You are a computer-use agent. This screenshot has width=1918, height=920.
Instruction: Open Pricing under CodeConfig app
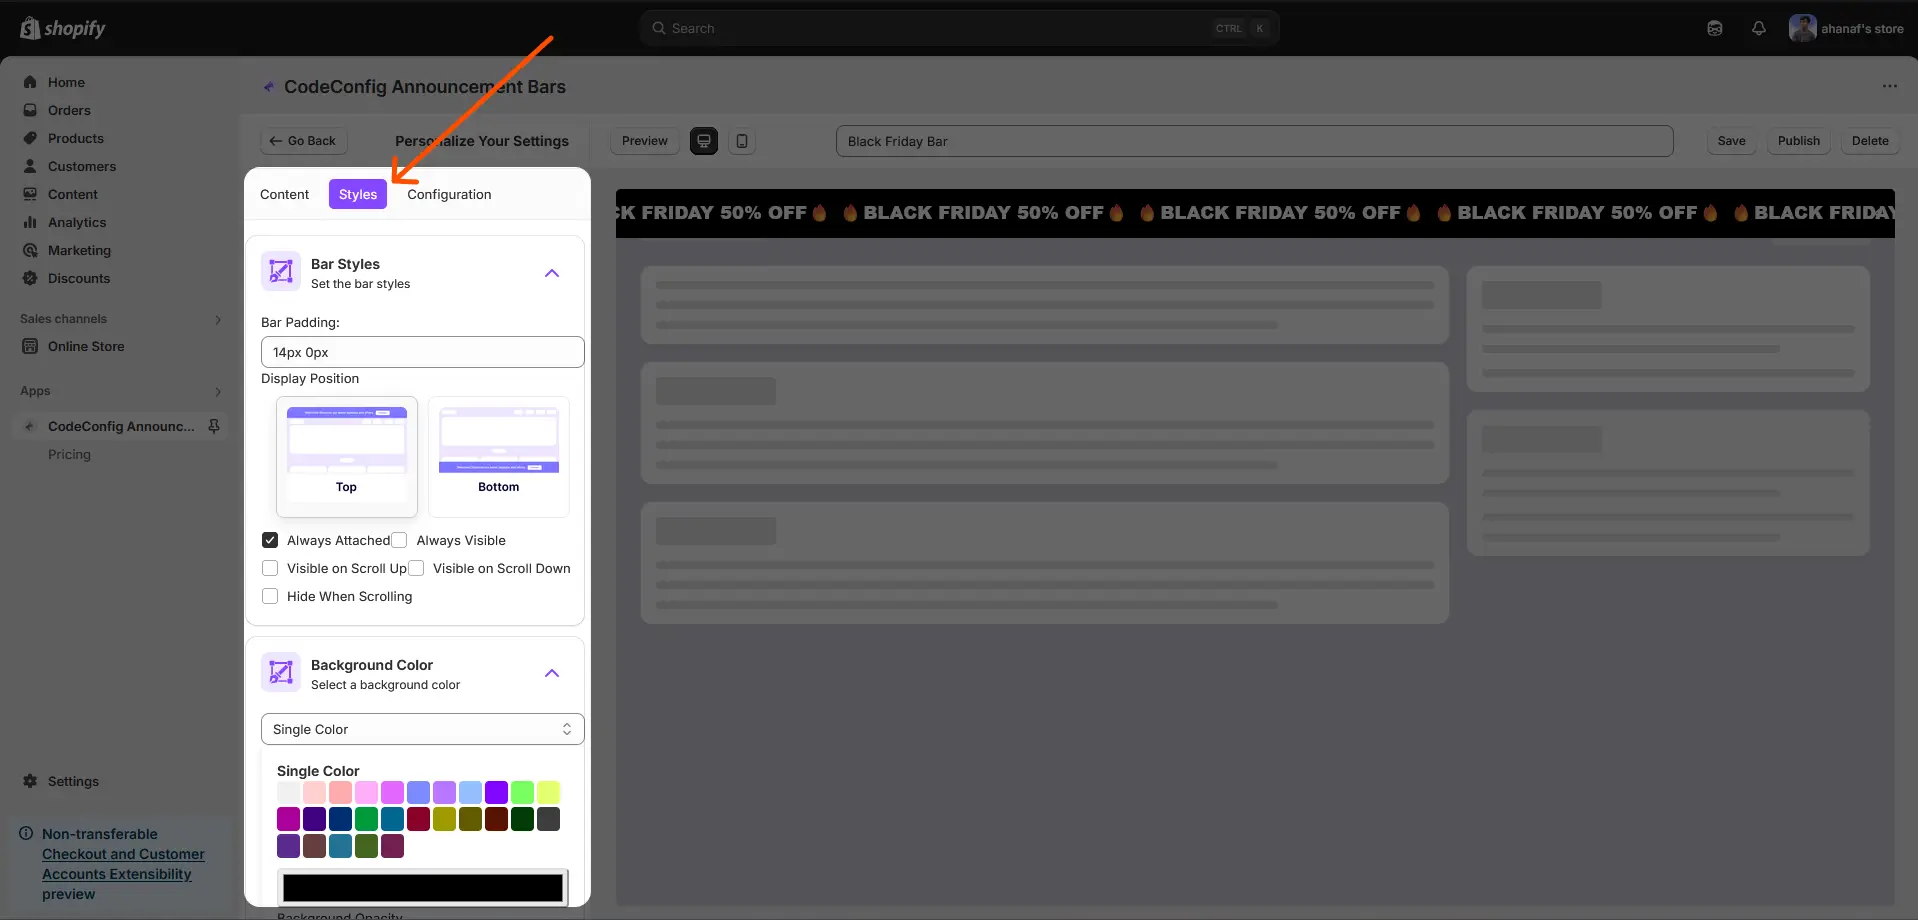click(x=69, y=454)
